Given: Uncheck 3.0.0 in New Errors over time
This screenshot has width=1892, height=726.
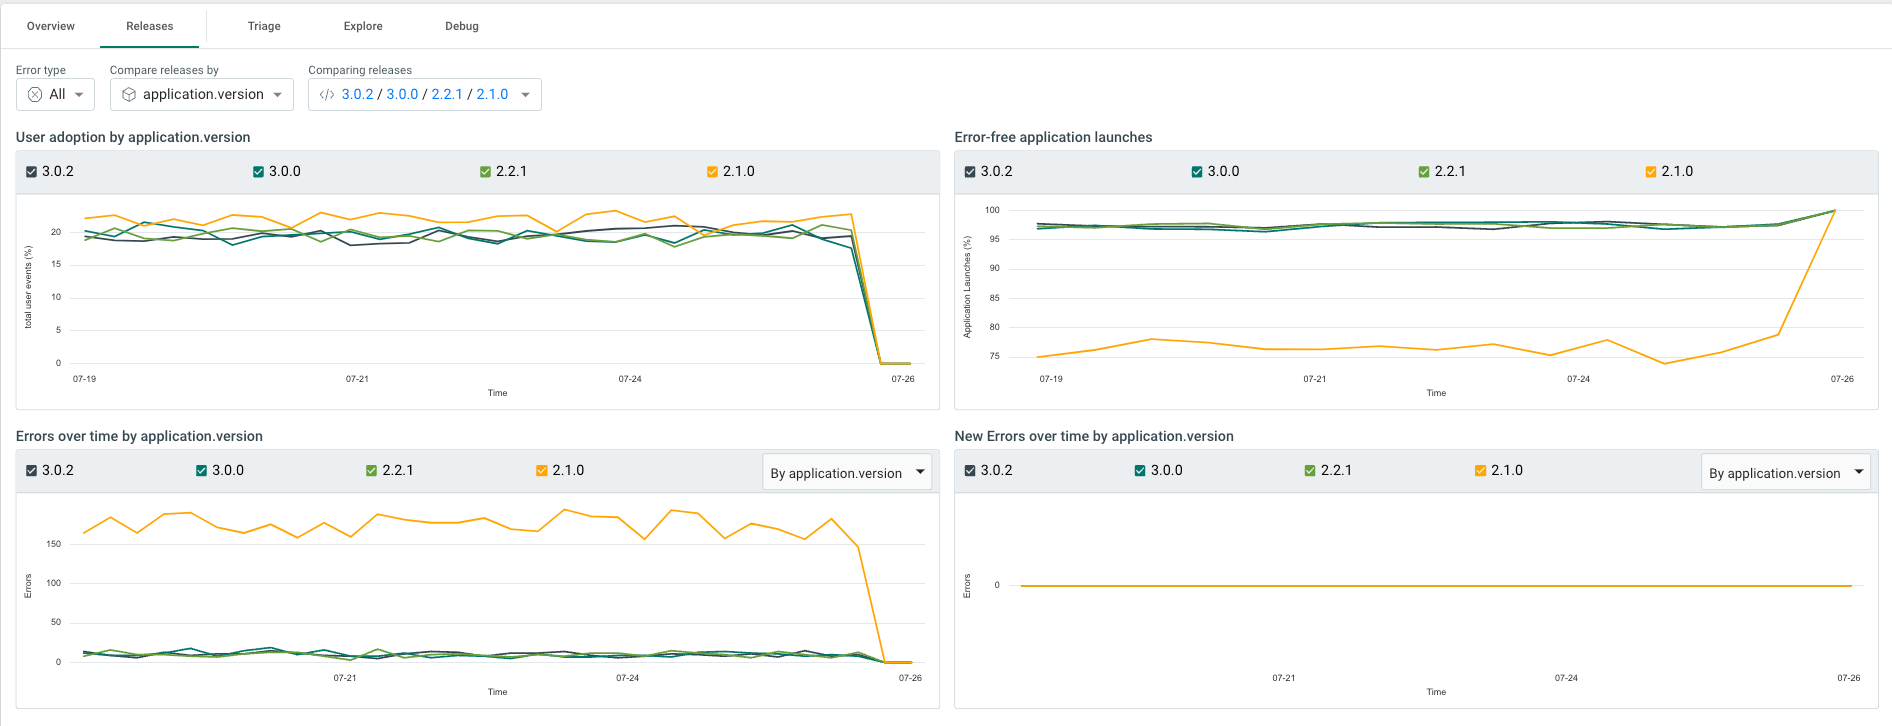Looking at the screenshot, I should (x=1140, y=471).
